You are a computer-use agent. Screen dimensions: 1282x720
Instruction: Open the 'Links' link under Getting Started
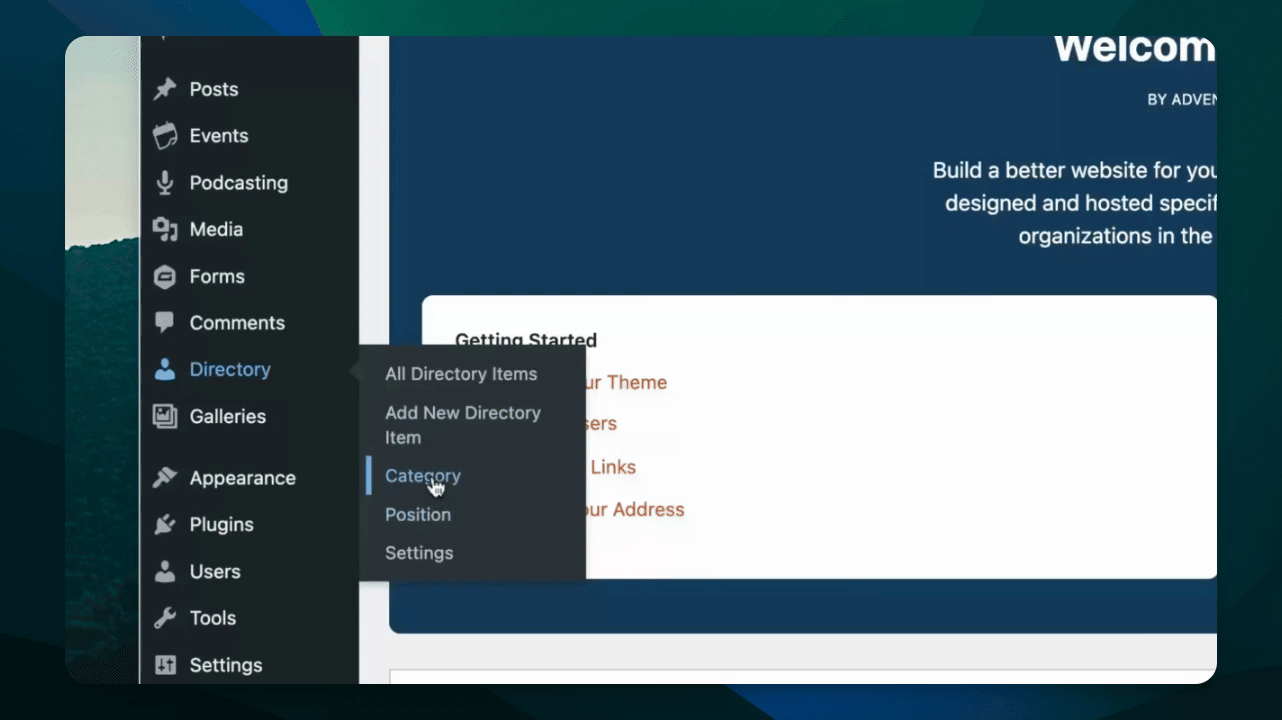point(612,467)
